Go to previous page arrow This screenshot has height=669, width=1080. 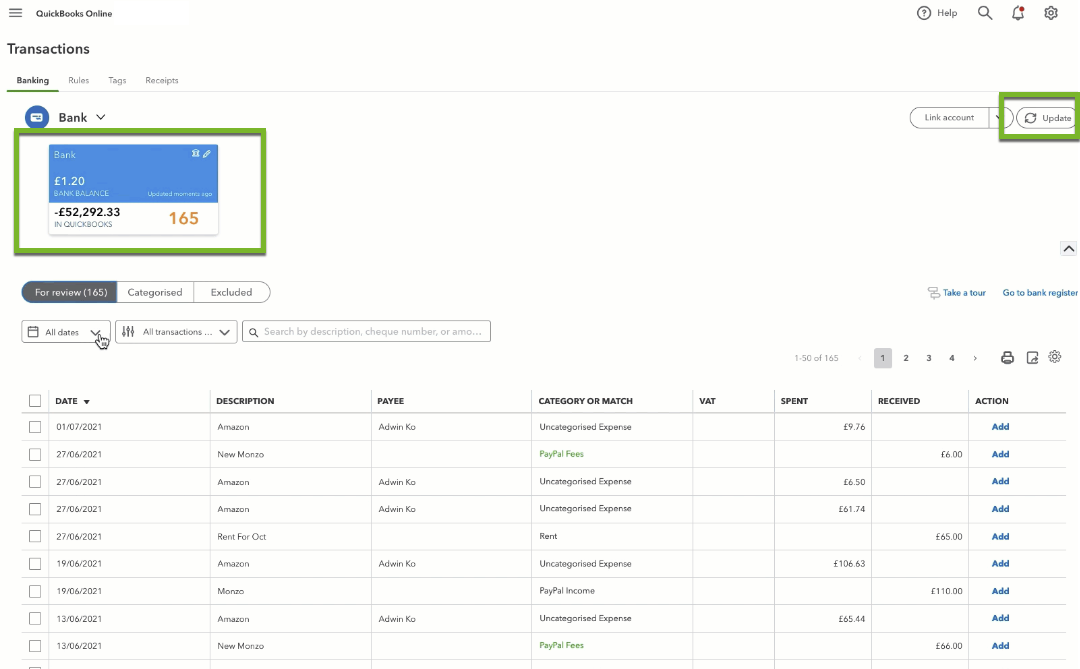coord(859,358)
